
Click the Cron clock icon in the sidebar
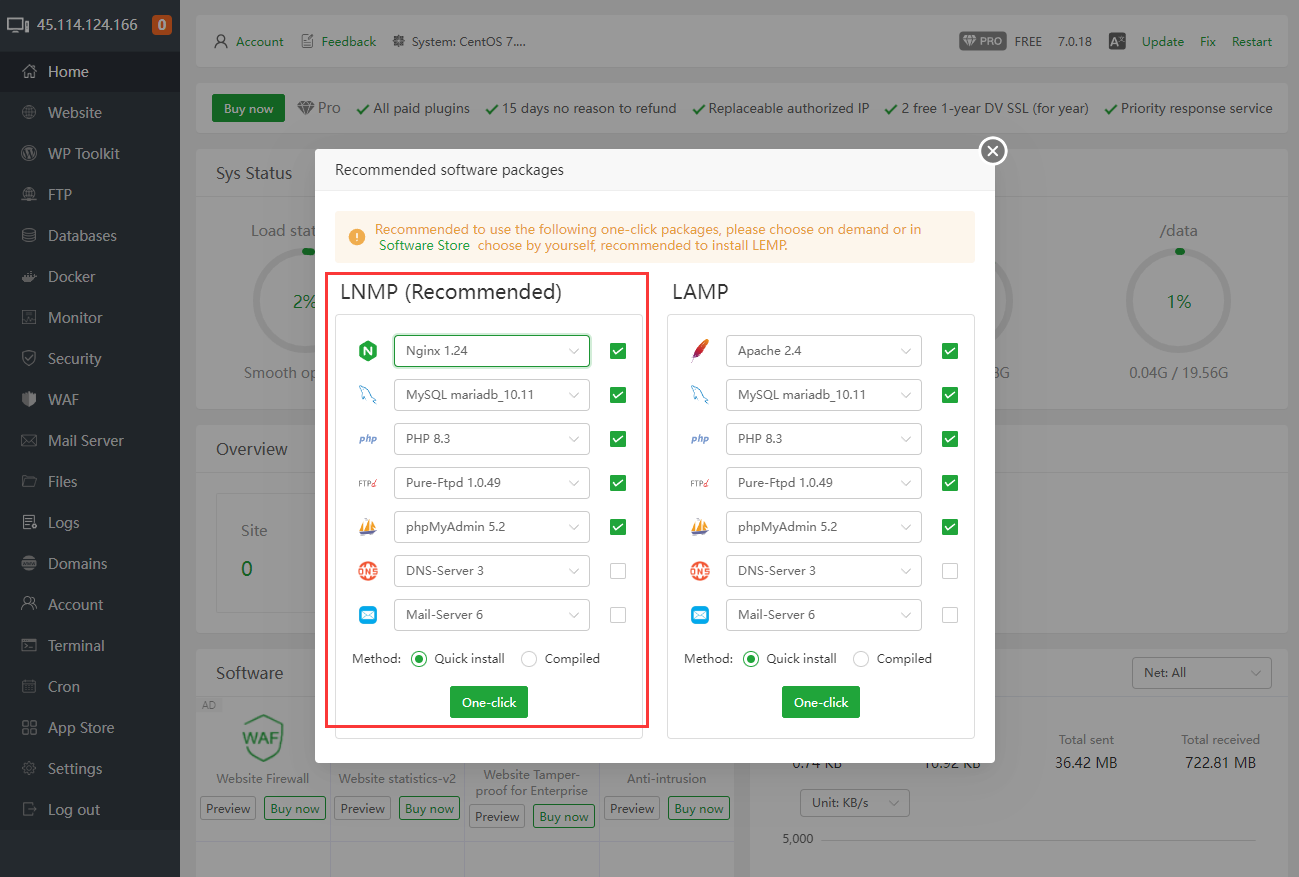pyautogui.click(x=29, y=687)
